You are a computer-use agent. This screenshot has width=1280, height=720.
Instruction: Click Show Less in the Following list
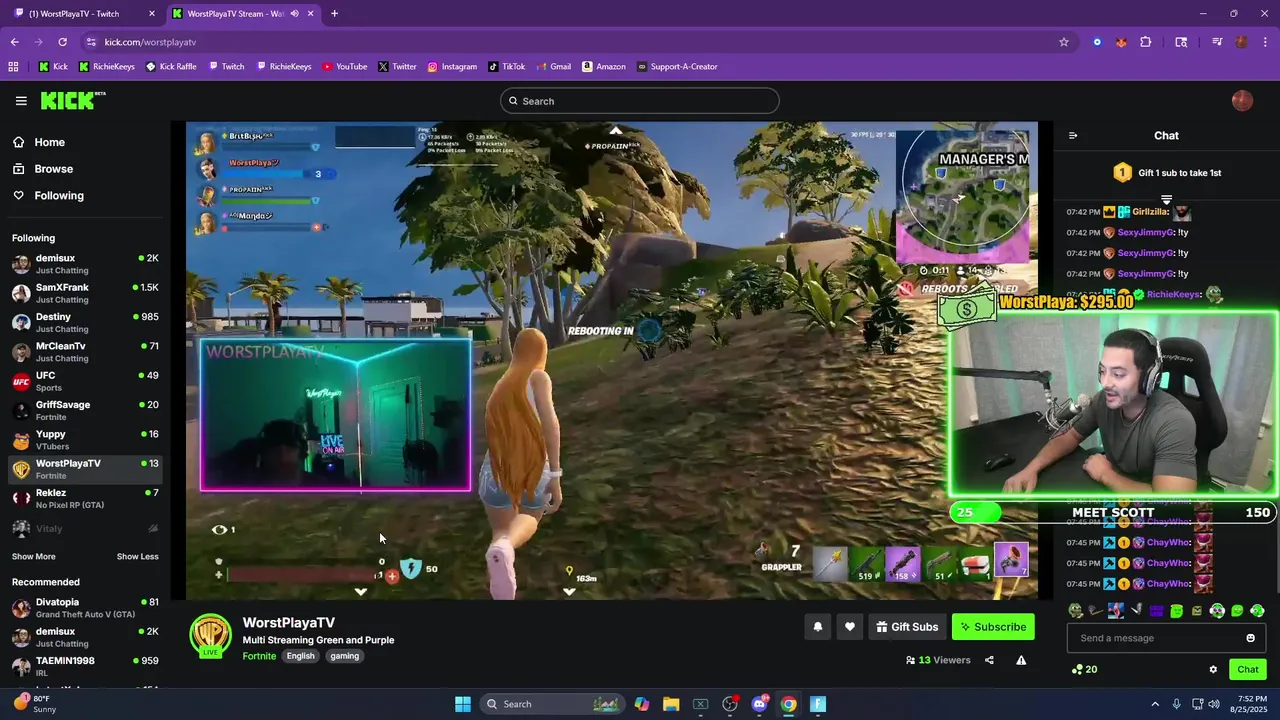(138, 557)
